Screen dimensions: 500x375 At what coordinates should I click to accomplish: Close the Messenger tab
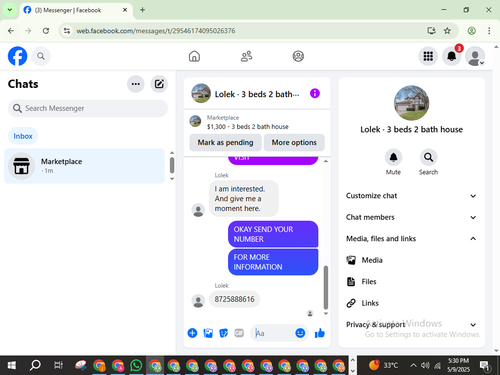click(125, 10)
